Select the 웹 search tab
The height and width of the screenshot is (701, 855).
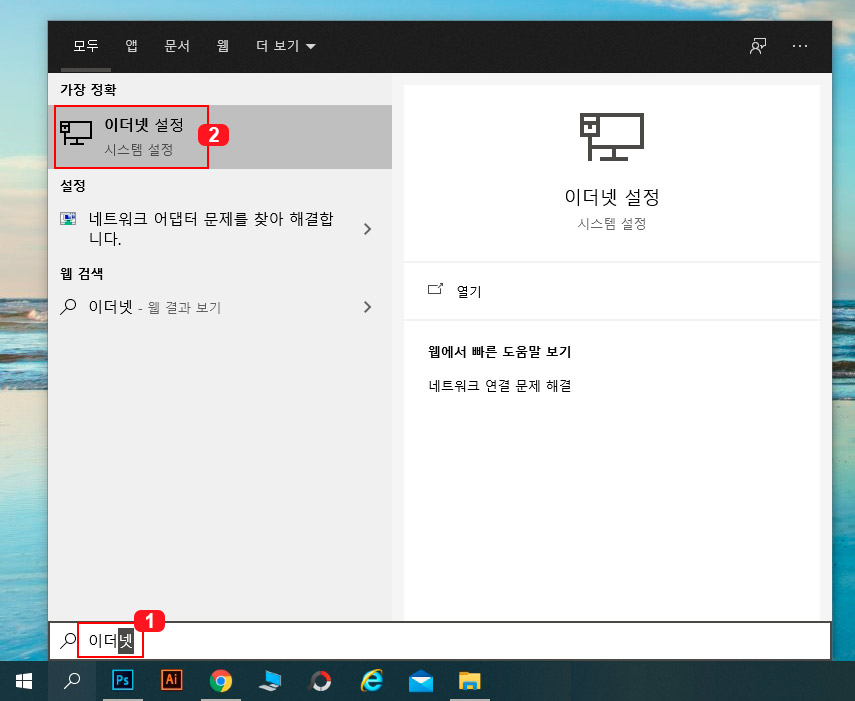[222, 46]
